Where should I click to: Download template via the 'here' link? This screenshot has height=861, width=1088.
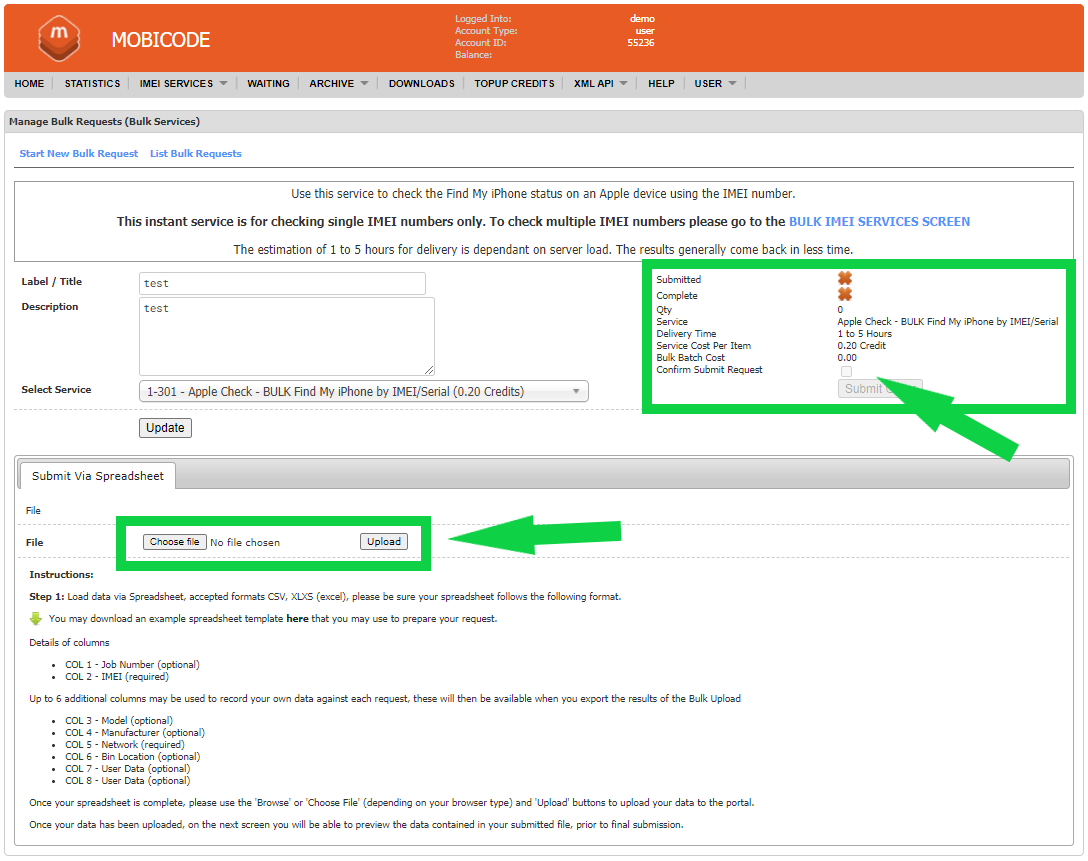point(297,618)
